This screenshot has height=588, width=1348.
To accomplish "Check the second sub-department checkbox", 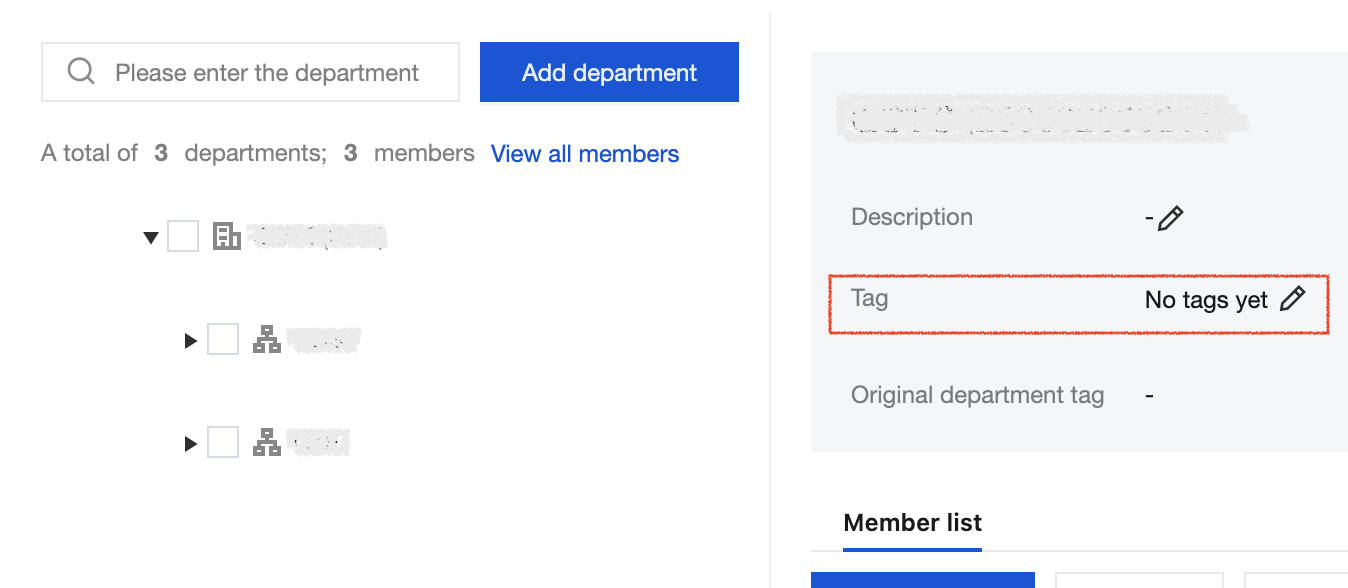I will coord(223,442).
